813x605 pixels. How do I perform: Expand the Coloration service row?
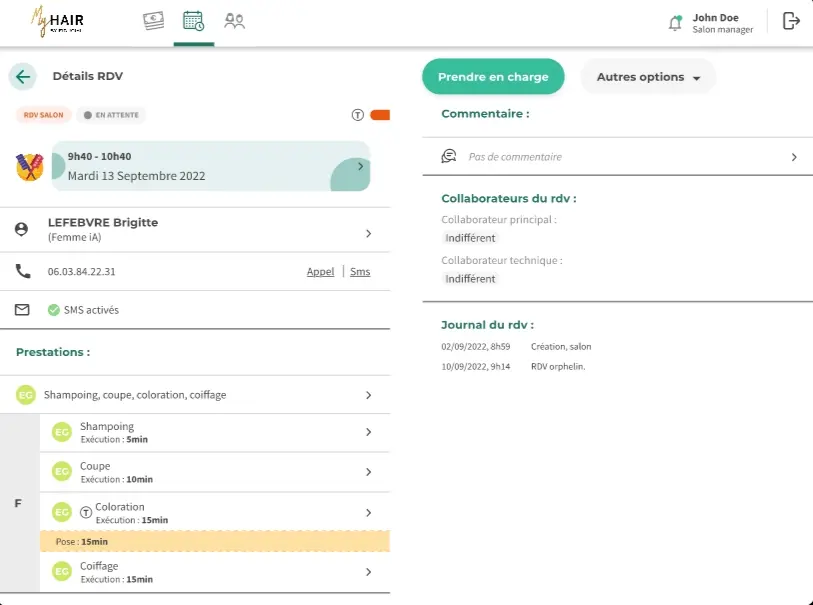368,513
